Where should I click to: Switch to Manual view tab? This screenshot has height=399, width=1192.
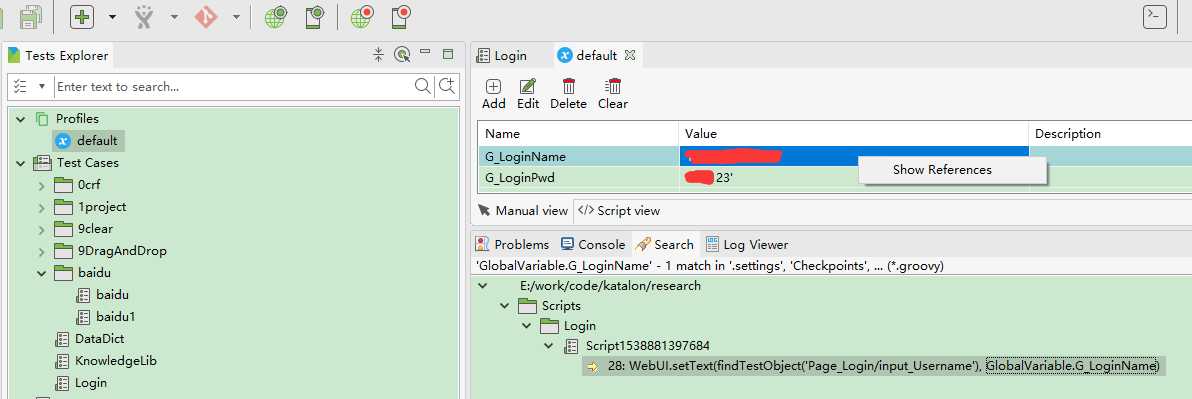click(x=523, y=211)
